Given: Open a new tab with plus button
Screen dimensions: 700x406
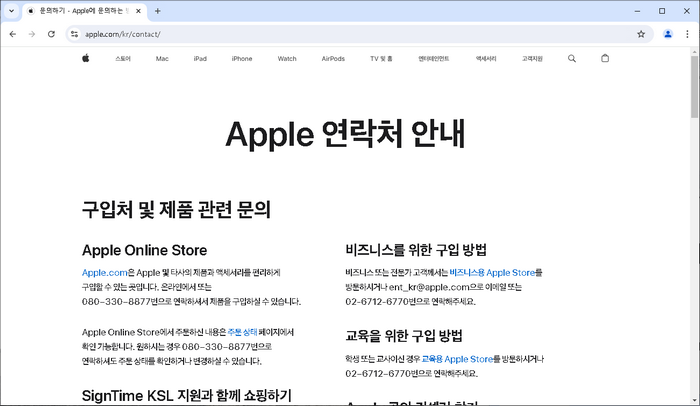Looking at the screenshot, I should click(158, 11).
